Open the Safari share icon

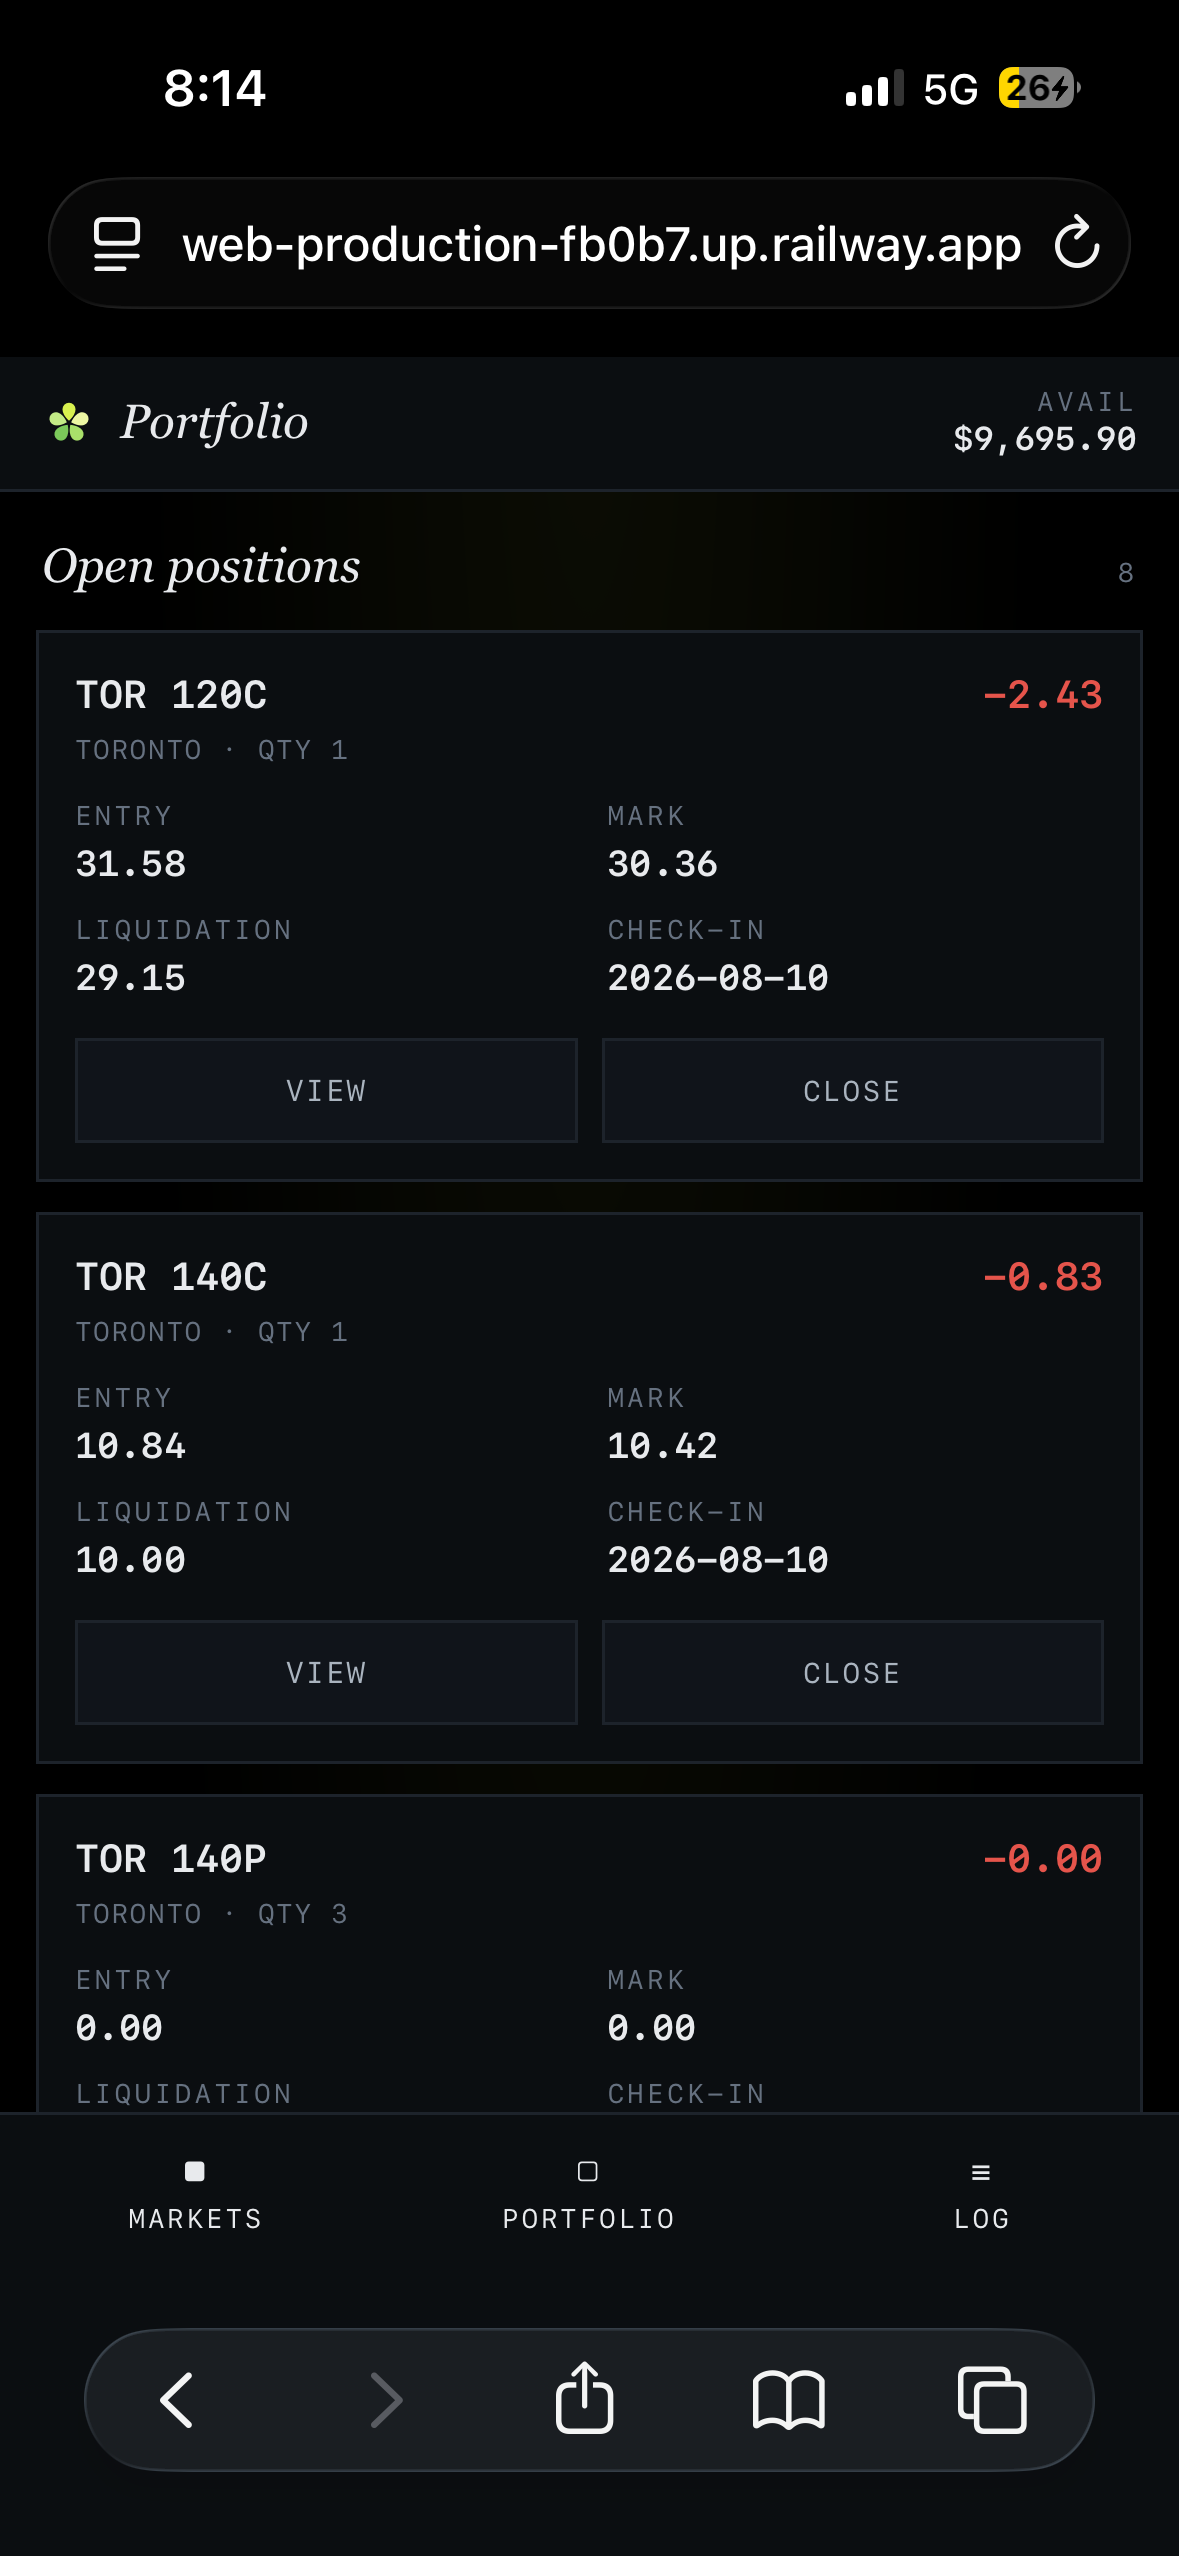tap(585, 2398)
